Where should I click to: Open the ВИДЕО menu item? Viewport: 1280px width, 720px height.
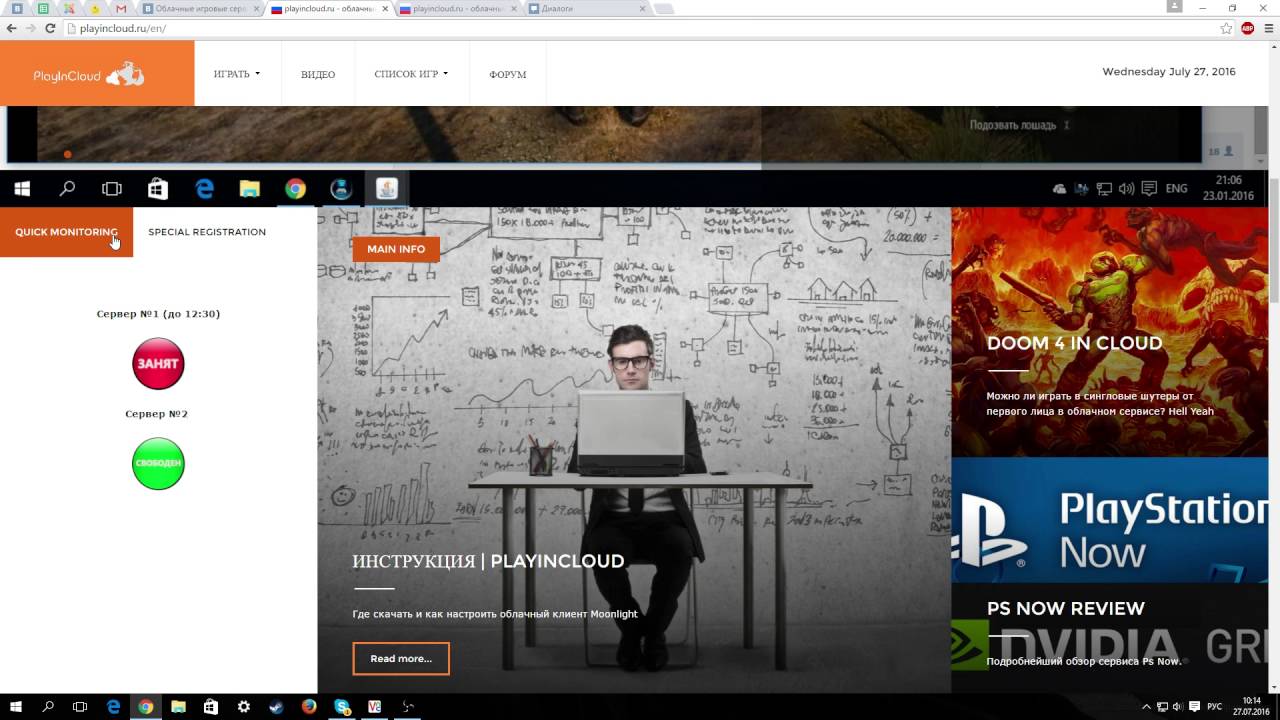pos(318,75)
